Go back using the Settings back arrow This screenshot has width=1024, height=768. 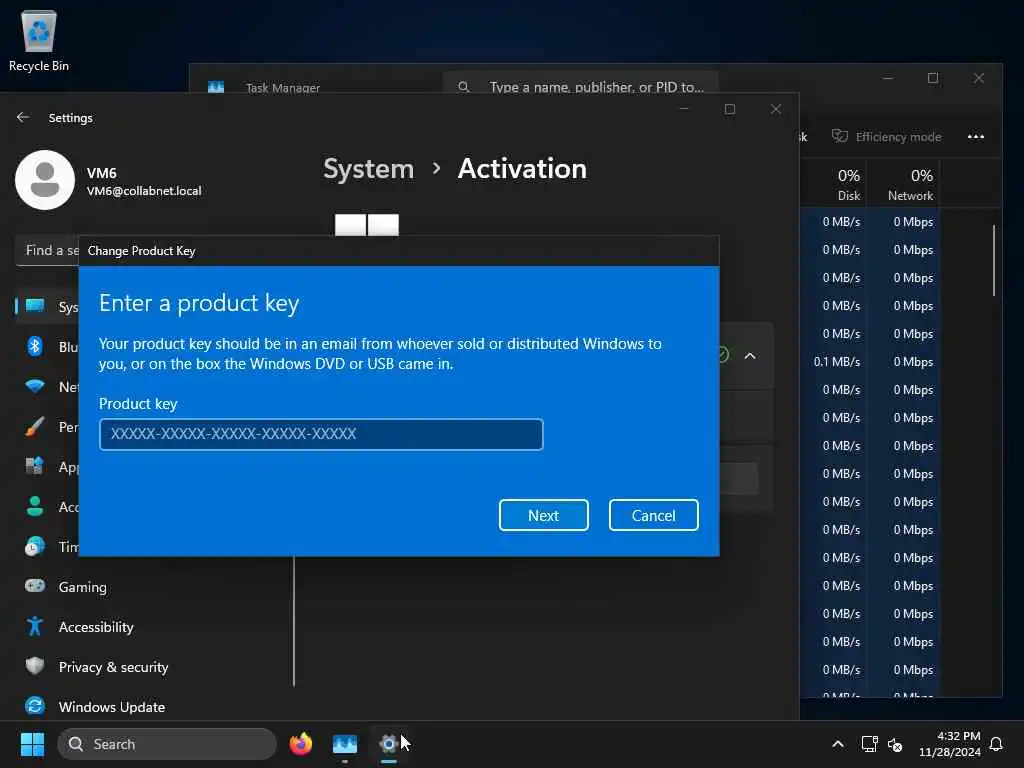click(23, 118)
